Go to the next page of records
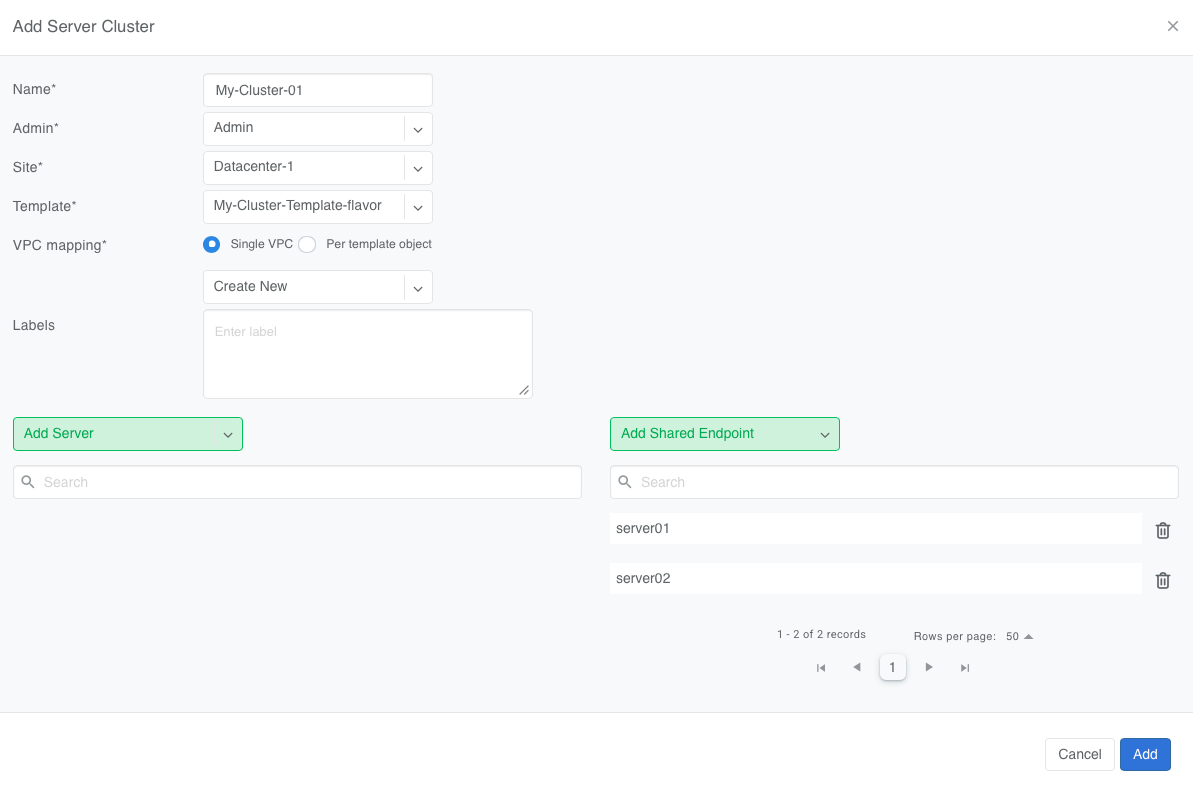The image size is (1193, 793). pos(929,667)
